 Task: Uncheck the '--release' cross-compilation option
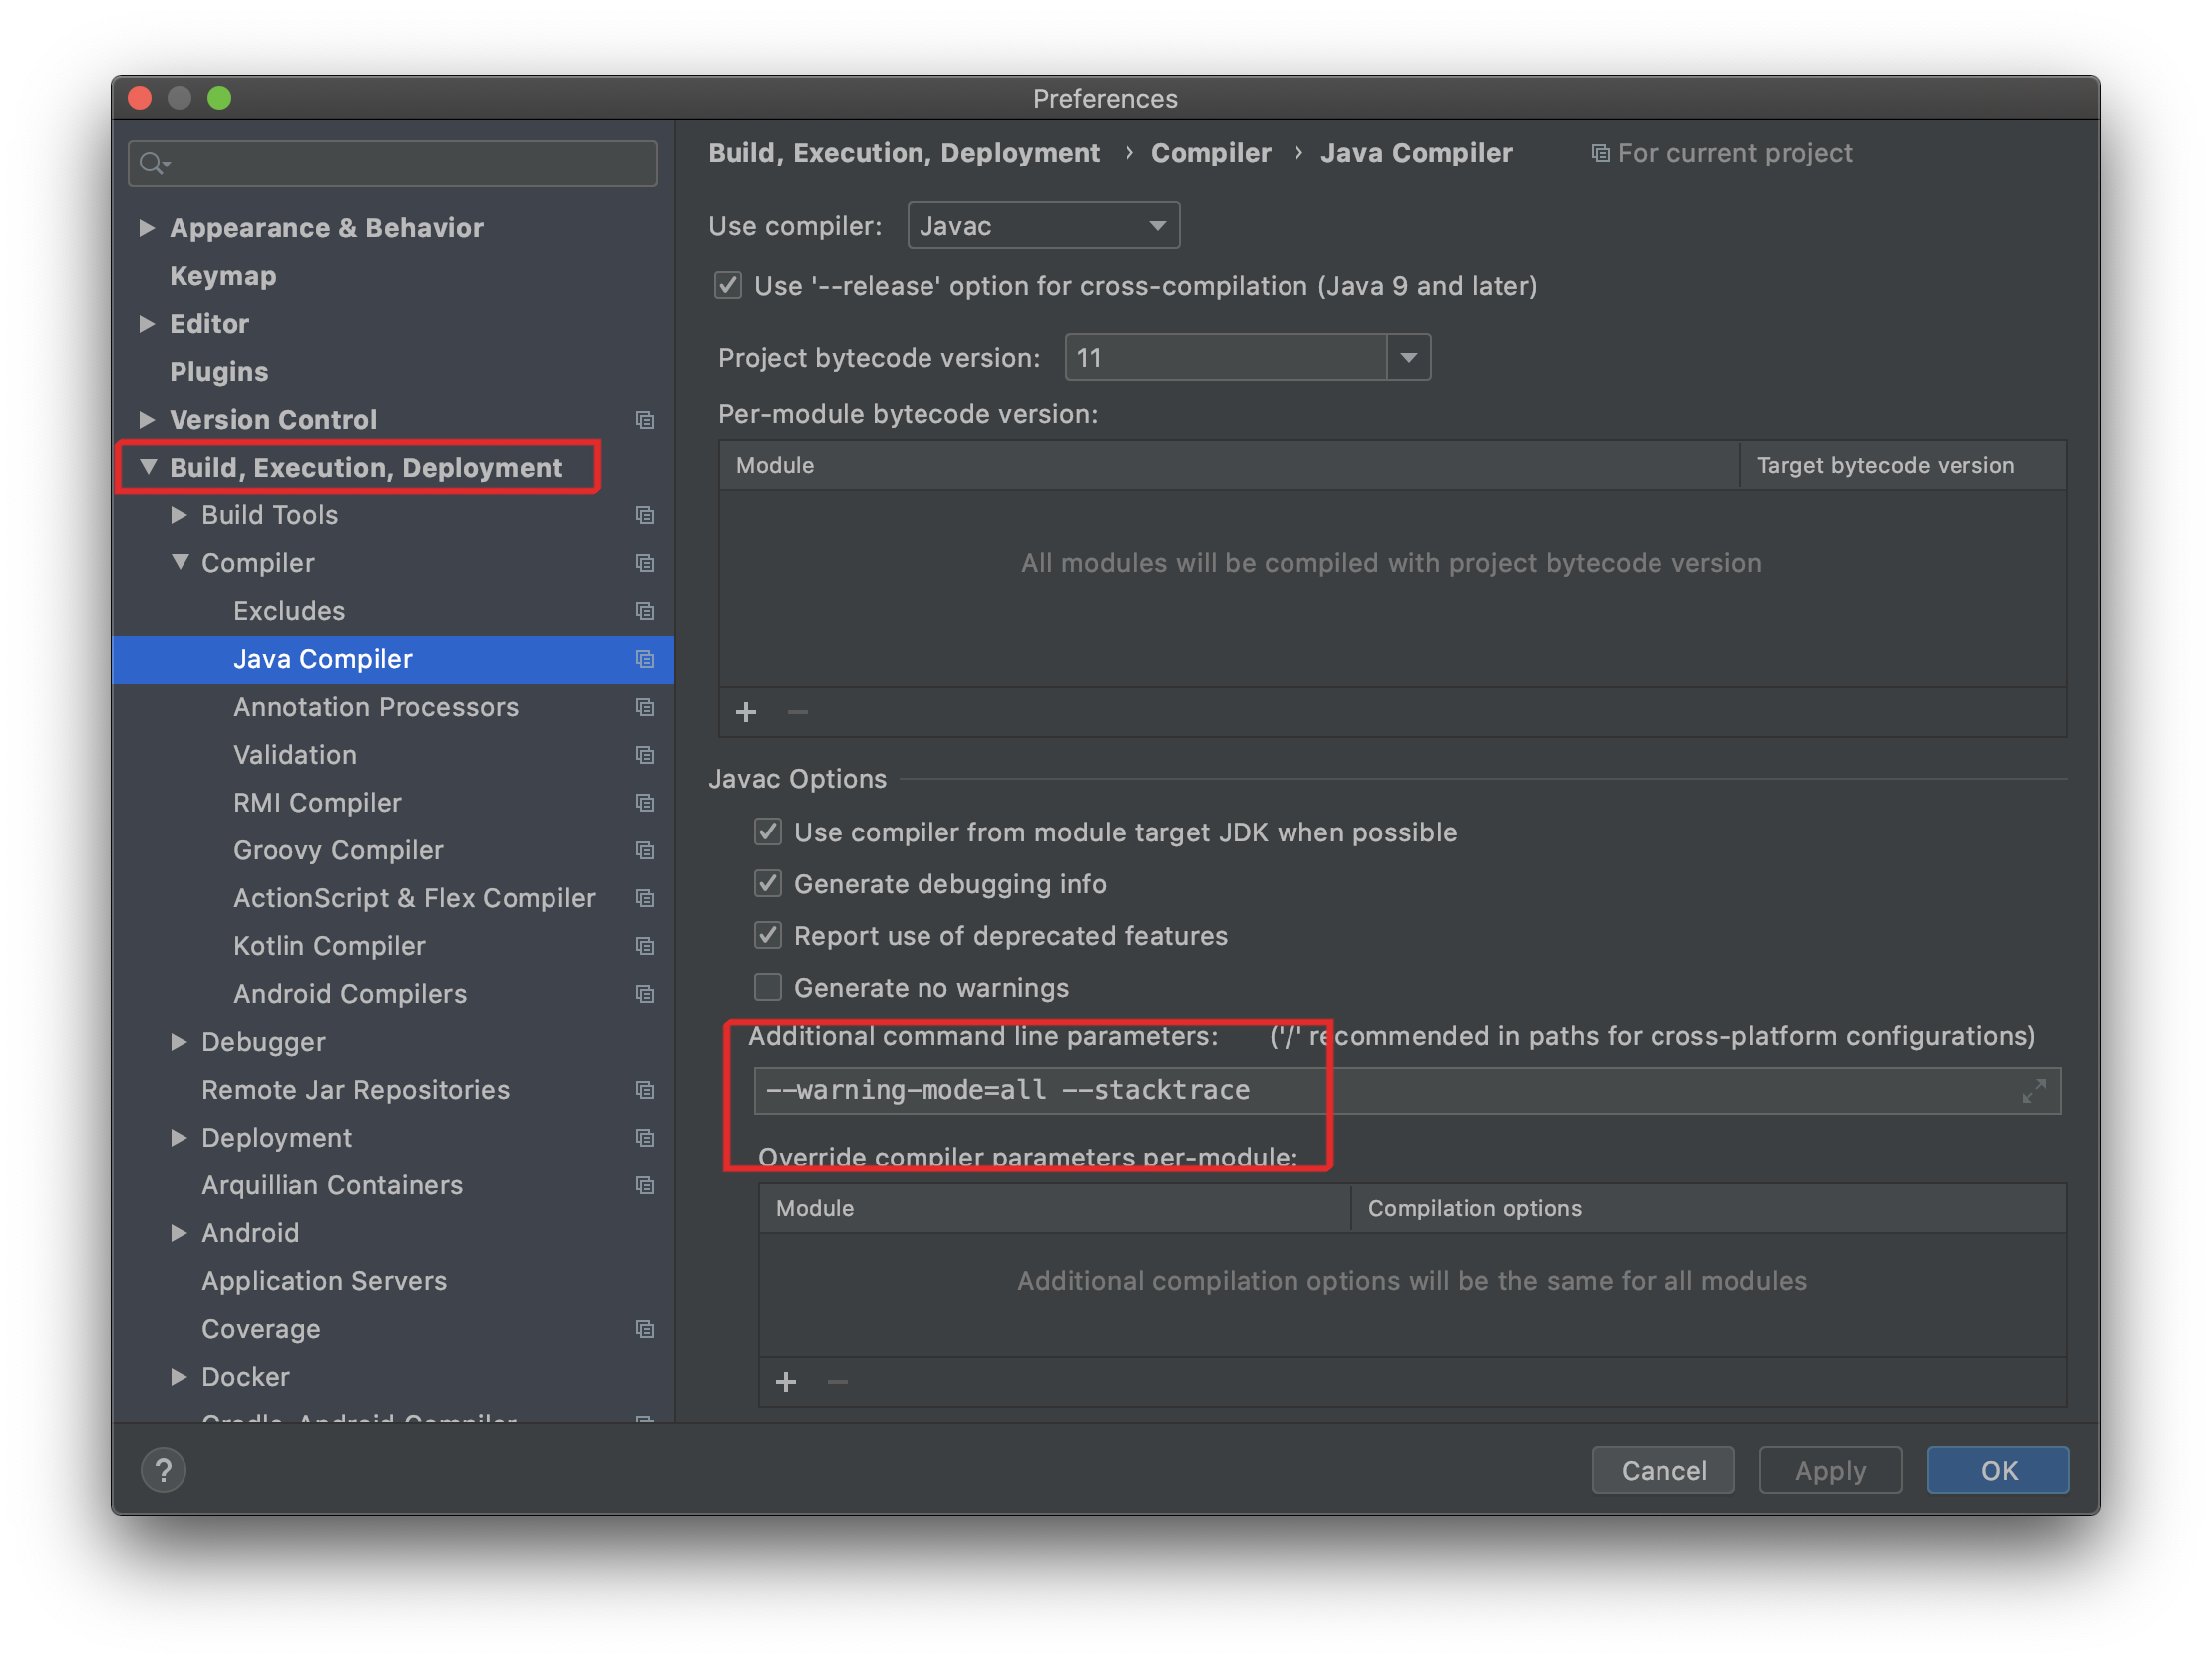click(x=728, y=286)
